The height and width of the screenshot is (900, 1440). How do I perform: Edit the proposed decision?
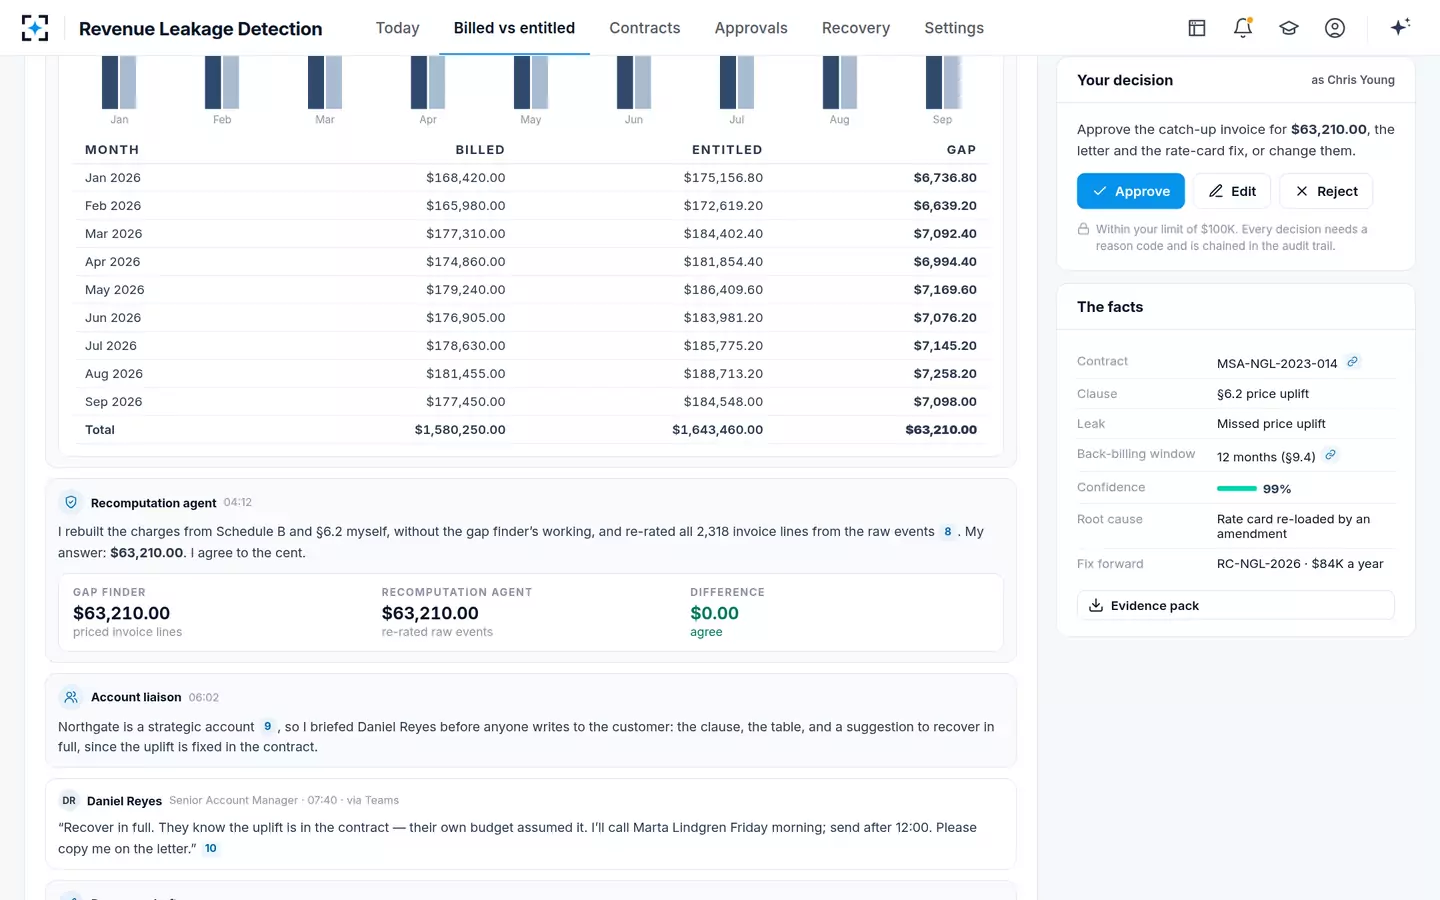(x=1232, y=191)
